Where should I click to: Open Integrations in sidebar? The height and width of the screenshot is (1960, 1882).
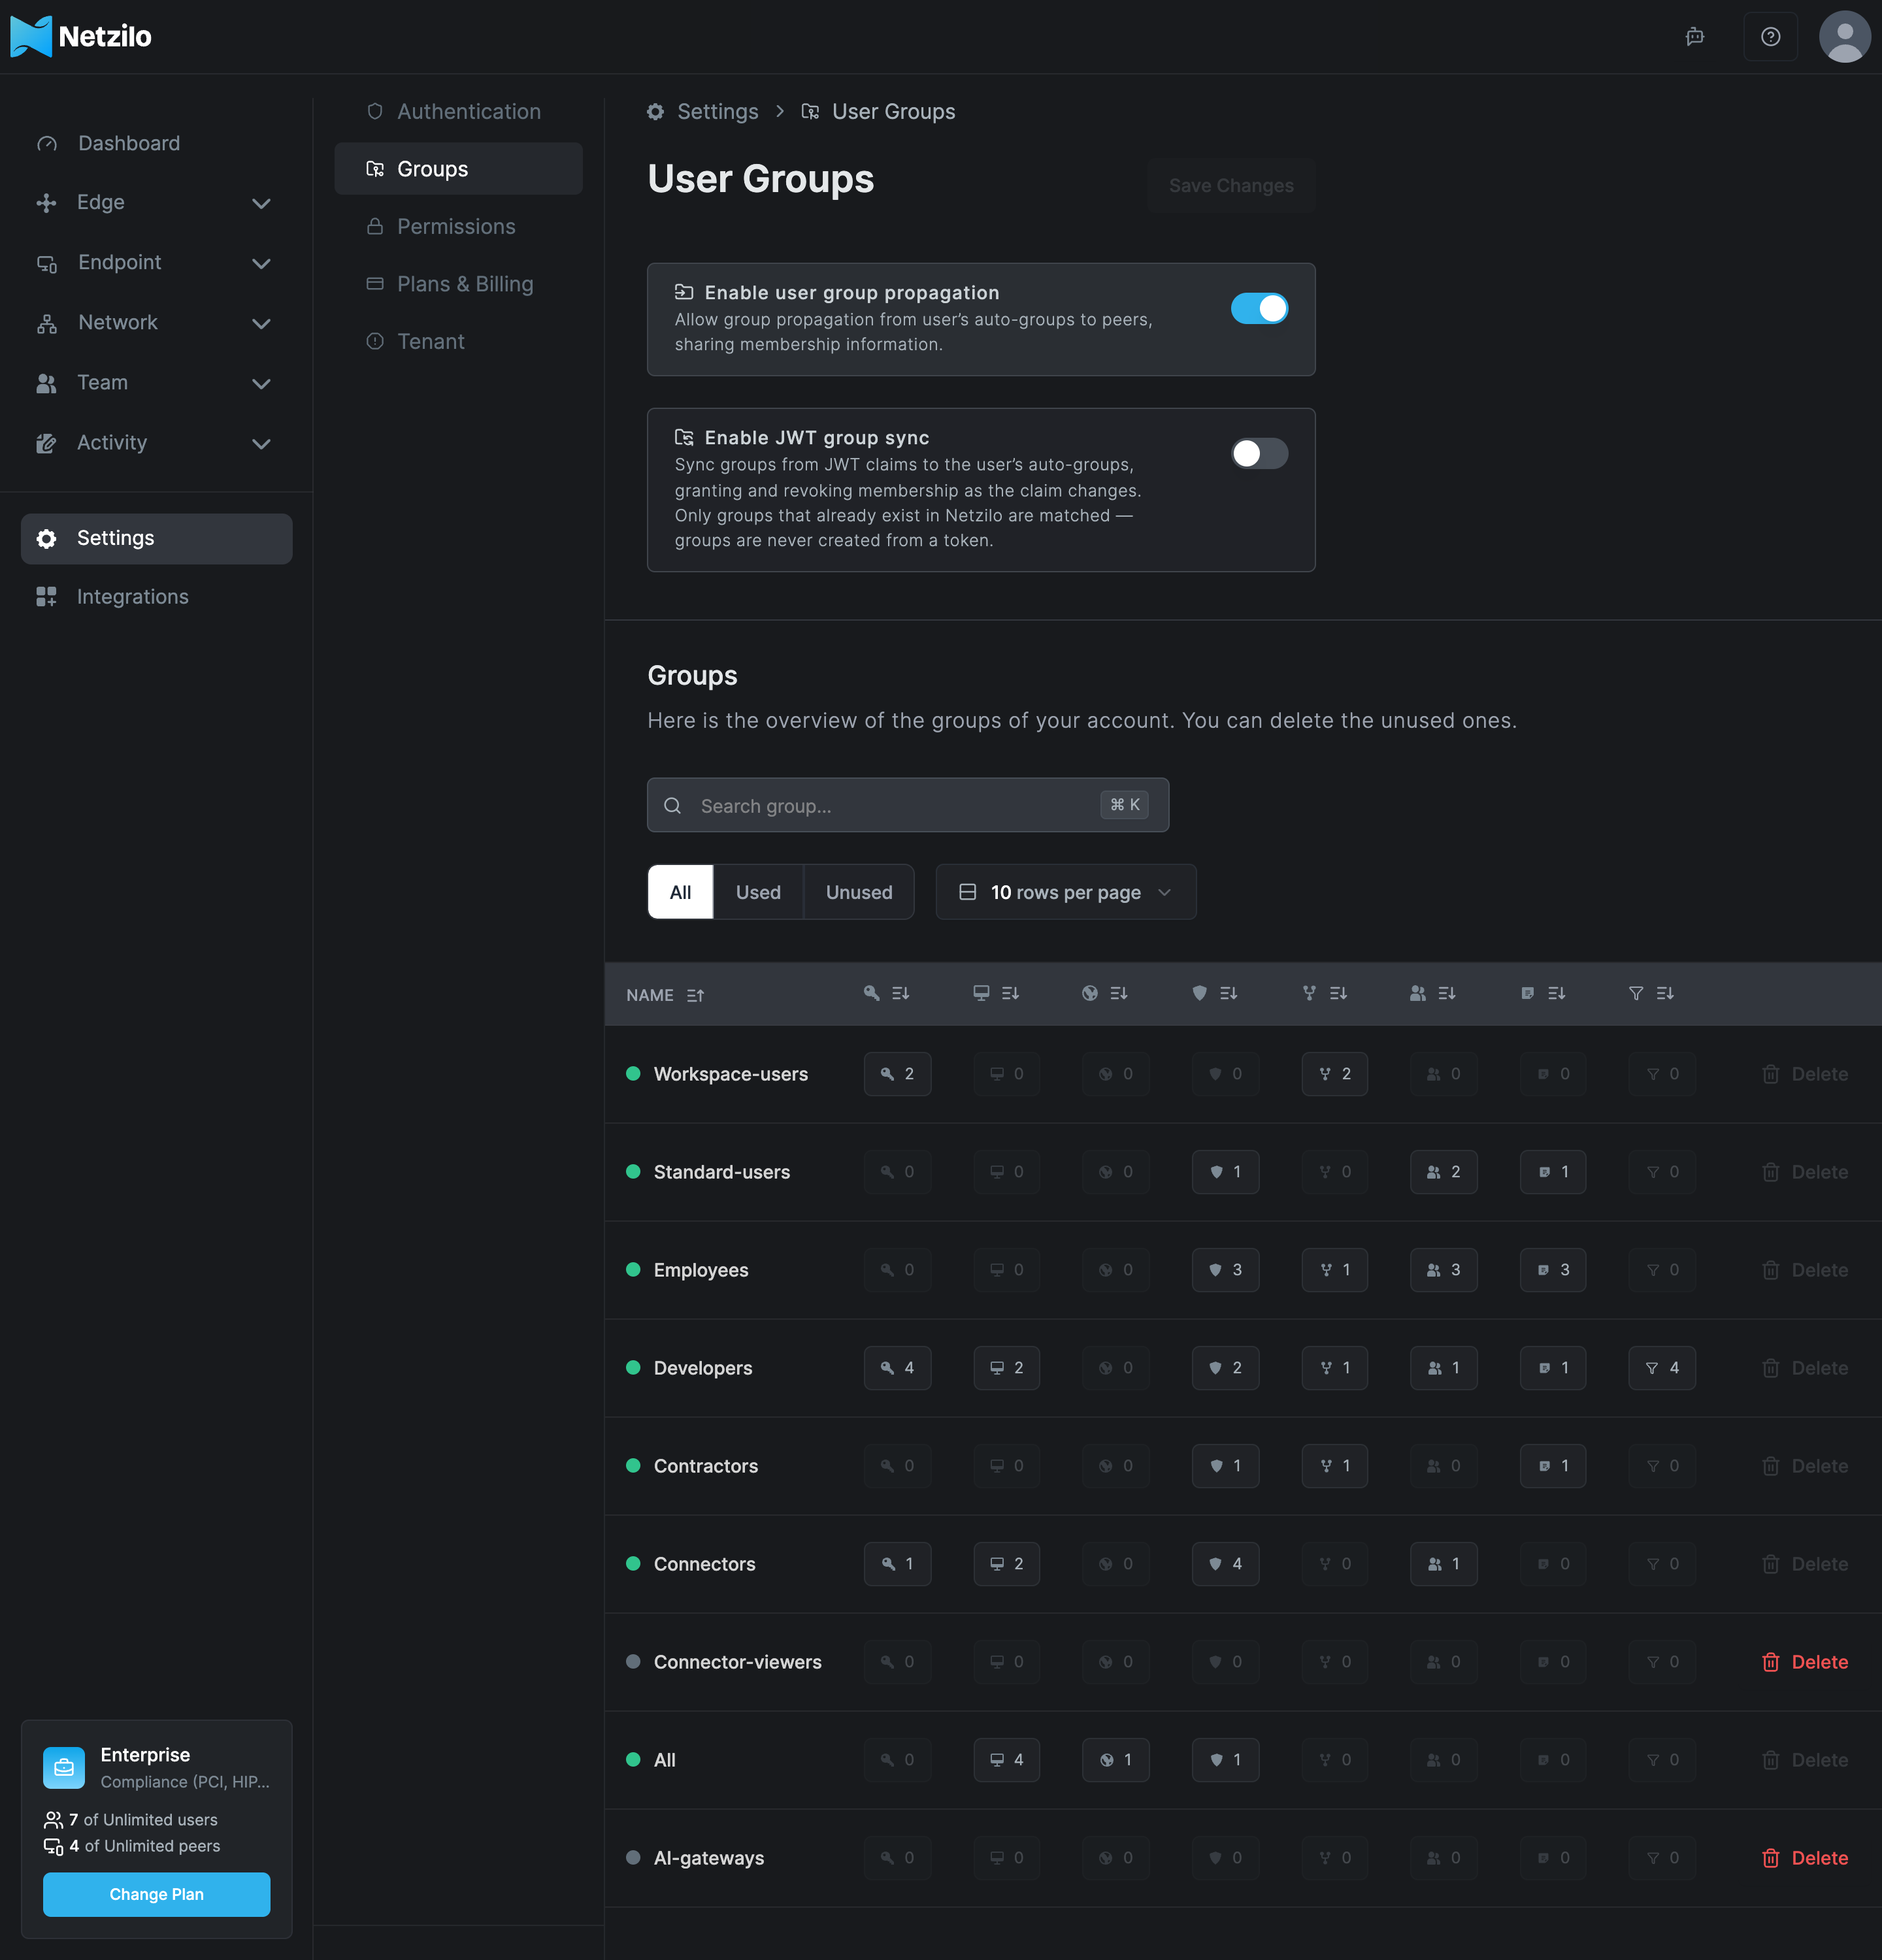pyautogui.click(x=156, y=597)
